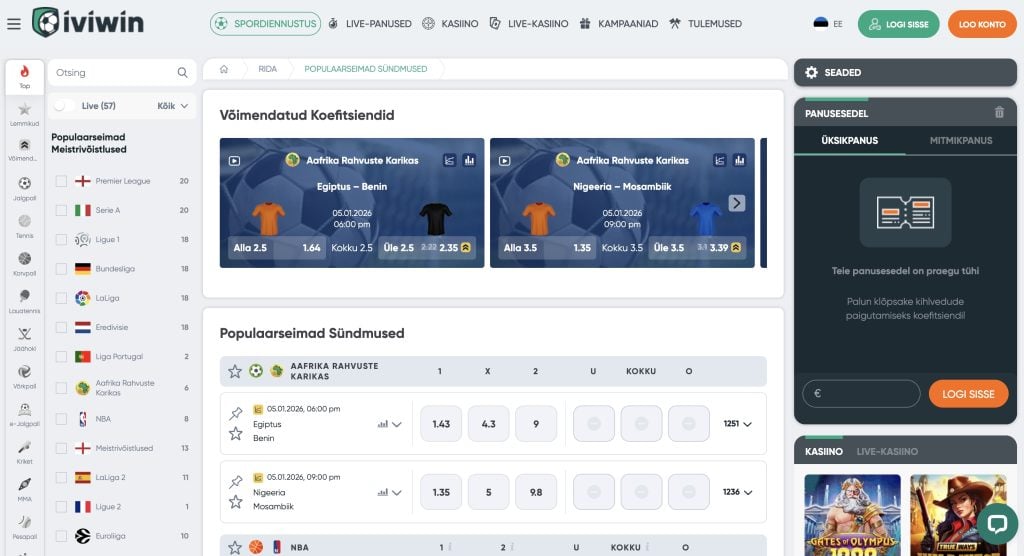Click the trash icon in Panusesedel
The image size is (1024, 556).
point(999,113)
